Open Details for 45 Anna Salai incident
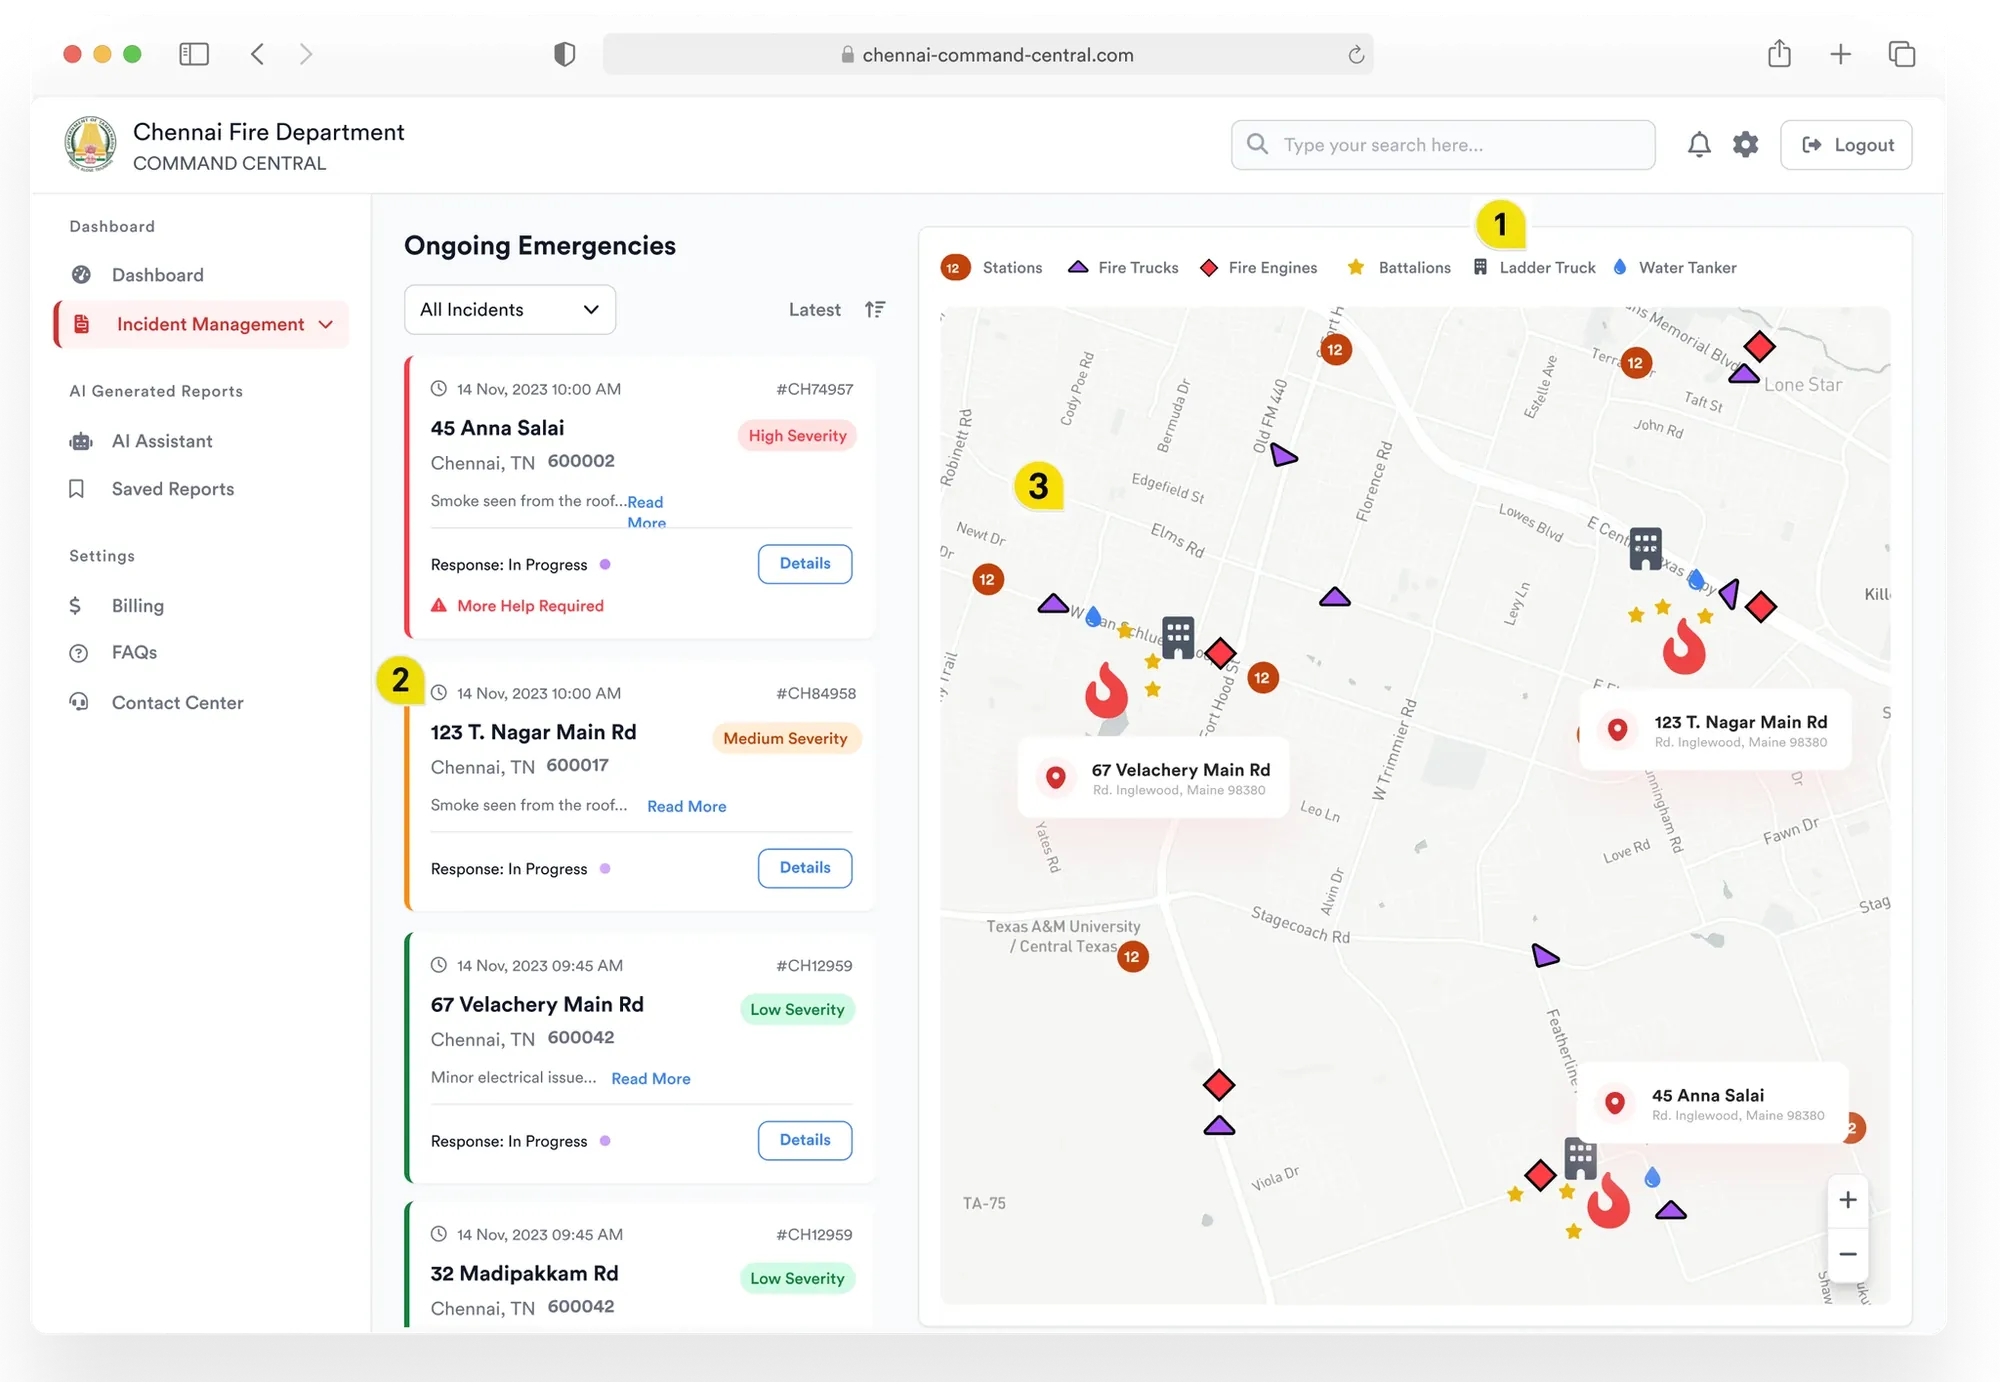This screenshot has width=2000, height=1382. [805, 564]
